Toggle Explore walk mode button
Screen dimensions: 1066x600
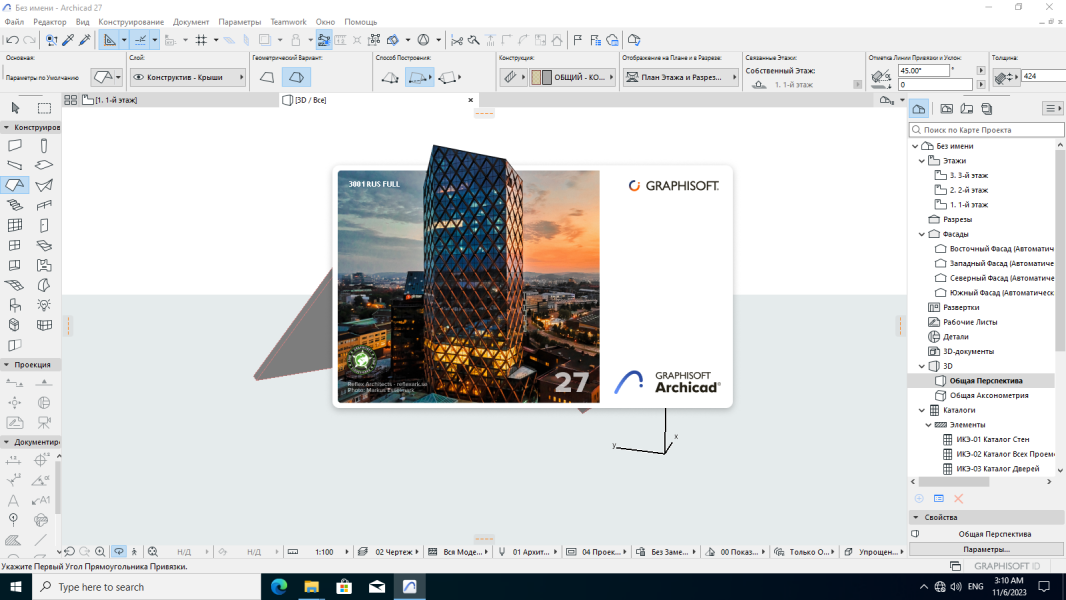135,552
